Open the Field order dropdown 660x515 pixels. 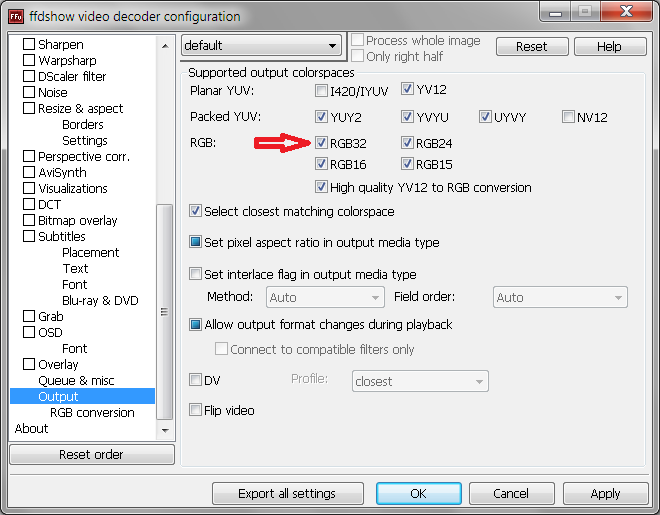click(560, 297)
